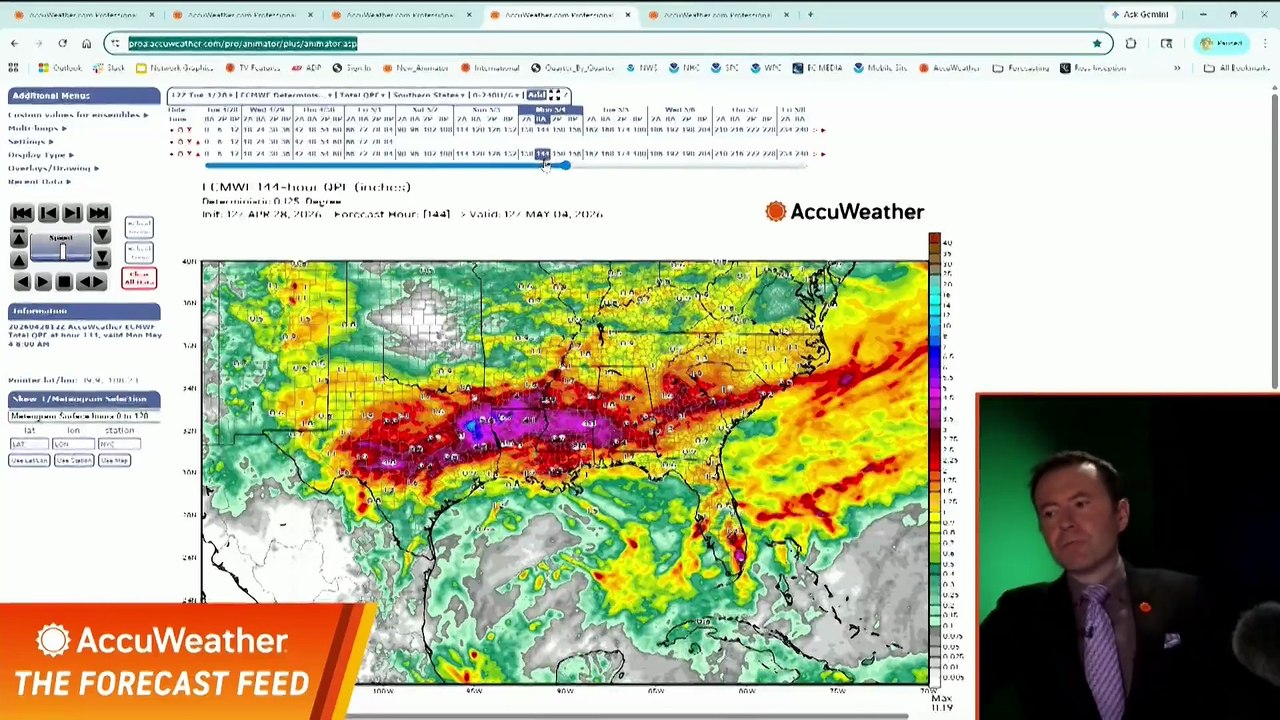This screenshot has height=720, width=1280.
Task: Jump to the first frame of the loop
Action: point(22,213)
